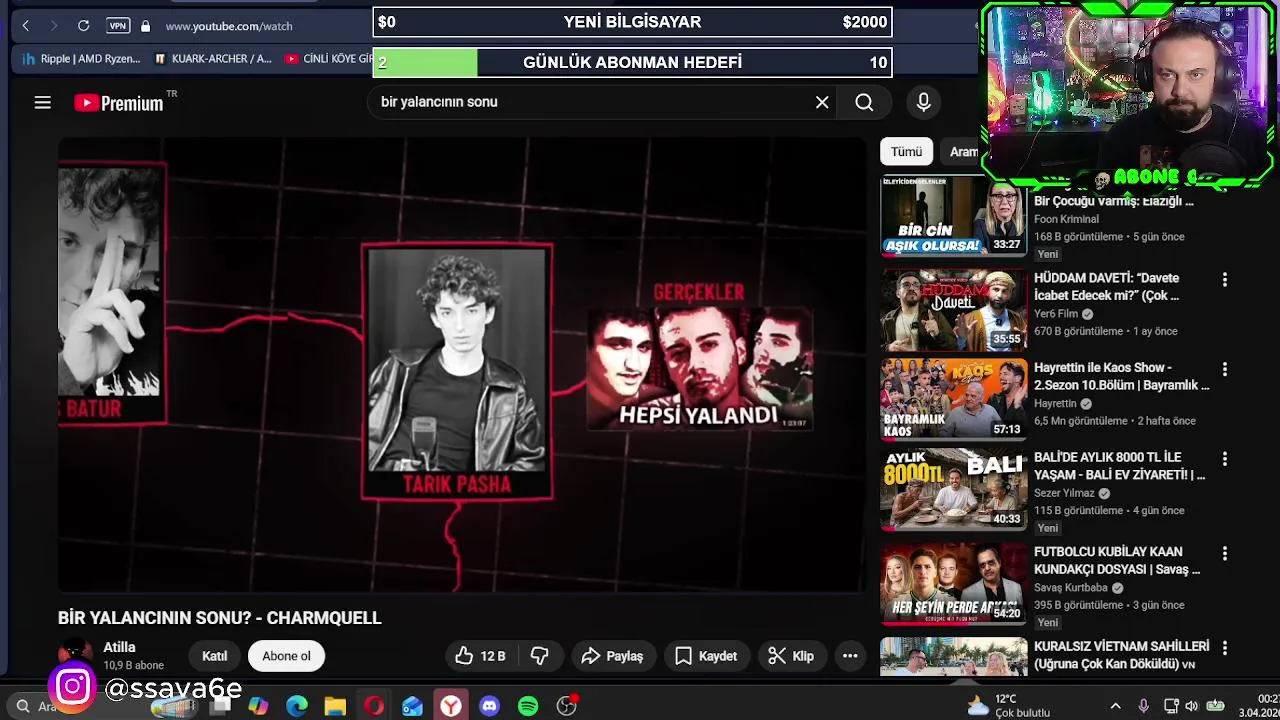Open Opera browser from the taskbar
1280x720 pixels.
[x=374, y=706]
